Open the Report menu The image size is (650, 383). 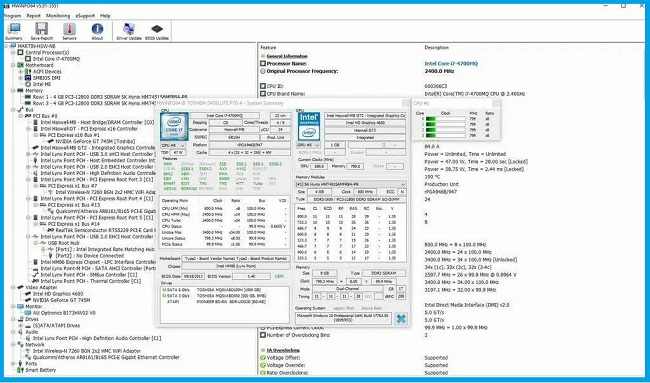click(x=34, y=16)
